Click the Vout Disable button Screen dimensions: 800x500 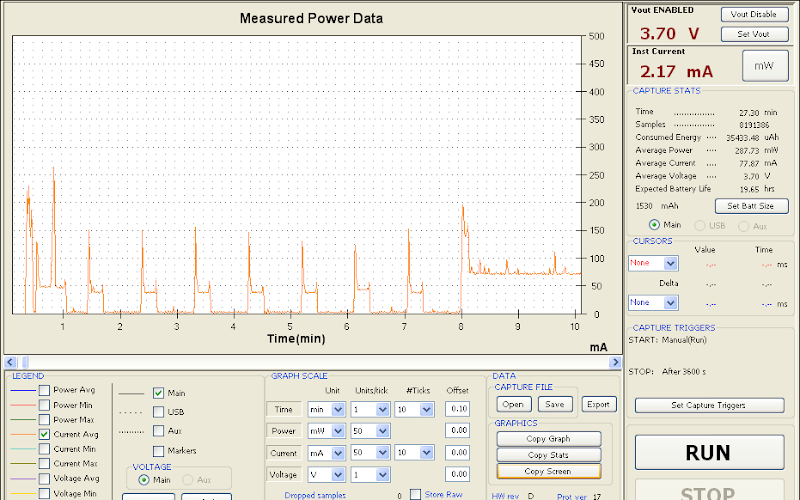tap(755, 14)
